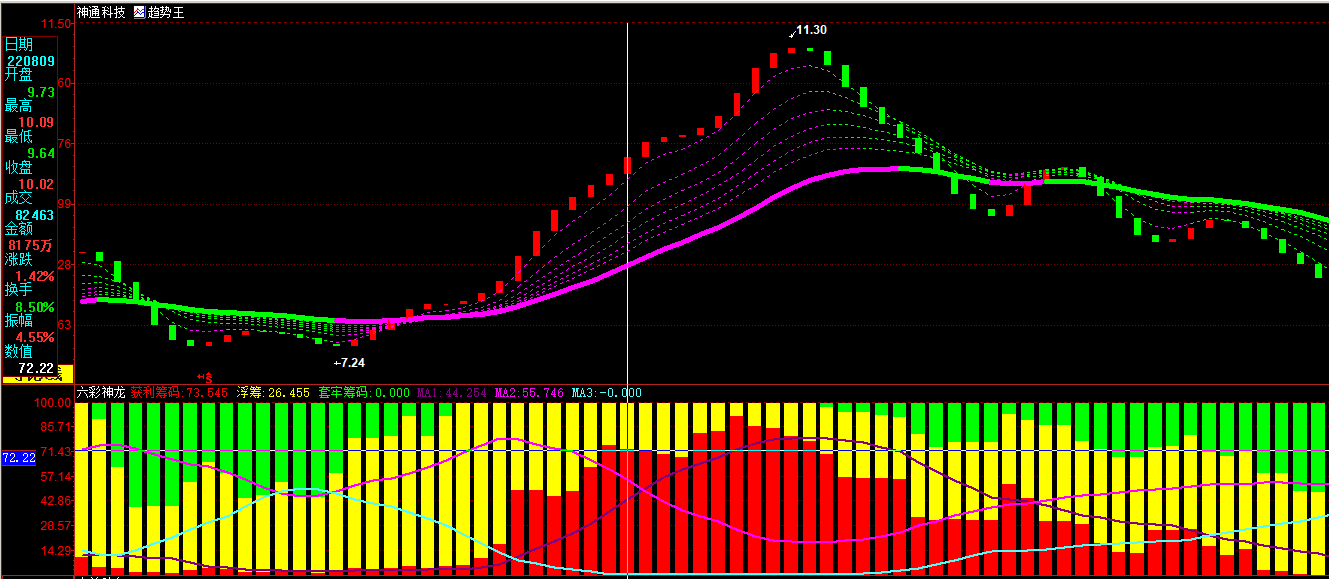Screen dimensions: 1329x579
Task: Select the low price 9.64
Action: (x=41, y=153)
